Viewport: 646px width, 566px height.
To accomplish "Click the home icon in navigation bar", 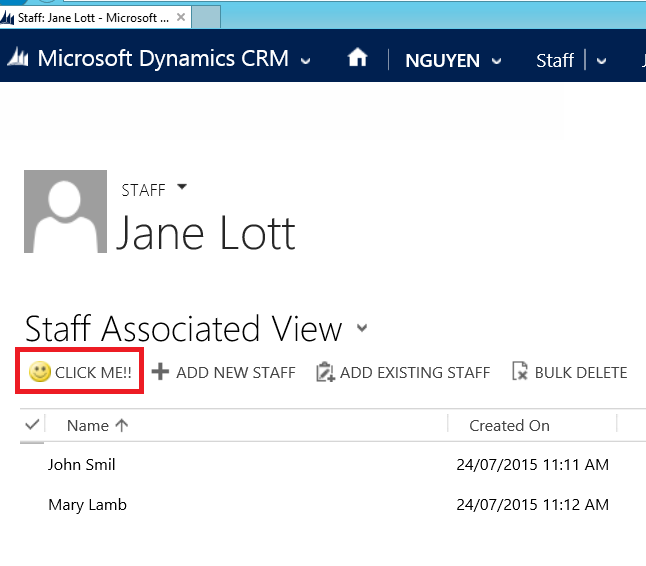I will pos(357,59).
